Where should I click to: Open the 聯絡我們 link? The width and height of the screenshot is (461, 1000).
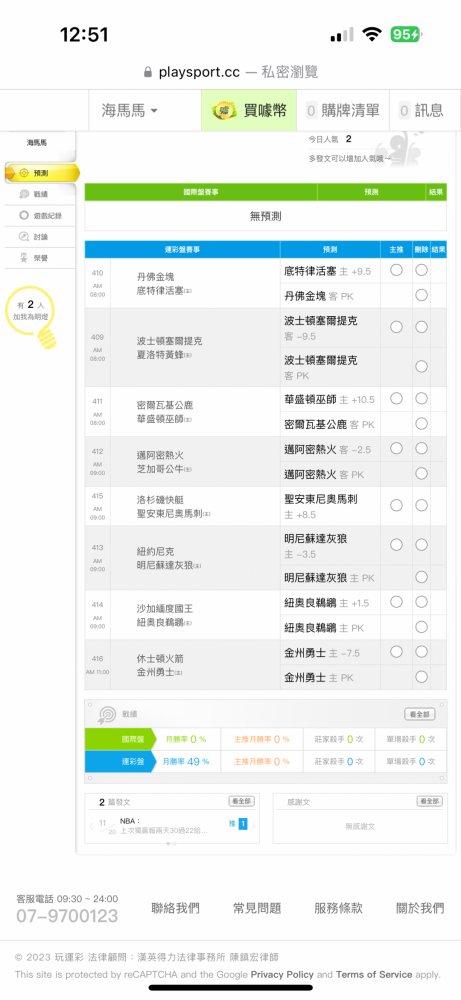tap(175, 908)
